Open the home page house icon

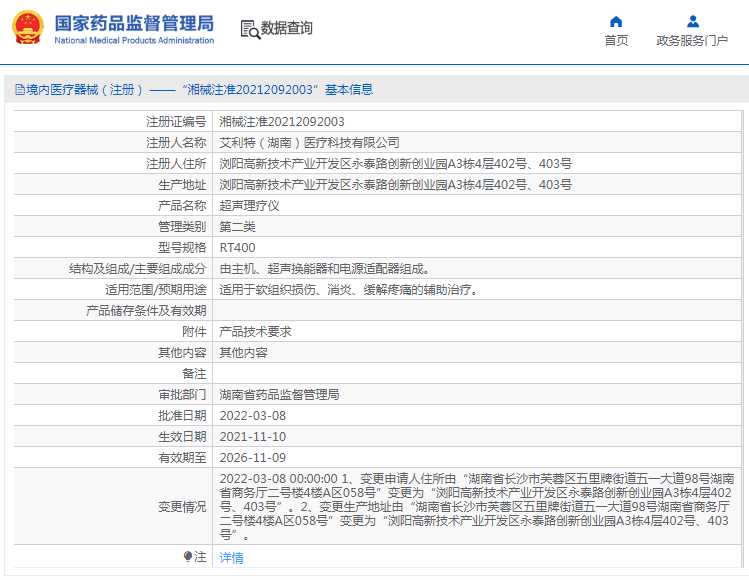coord(616,21)
